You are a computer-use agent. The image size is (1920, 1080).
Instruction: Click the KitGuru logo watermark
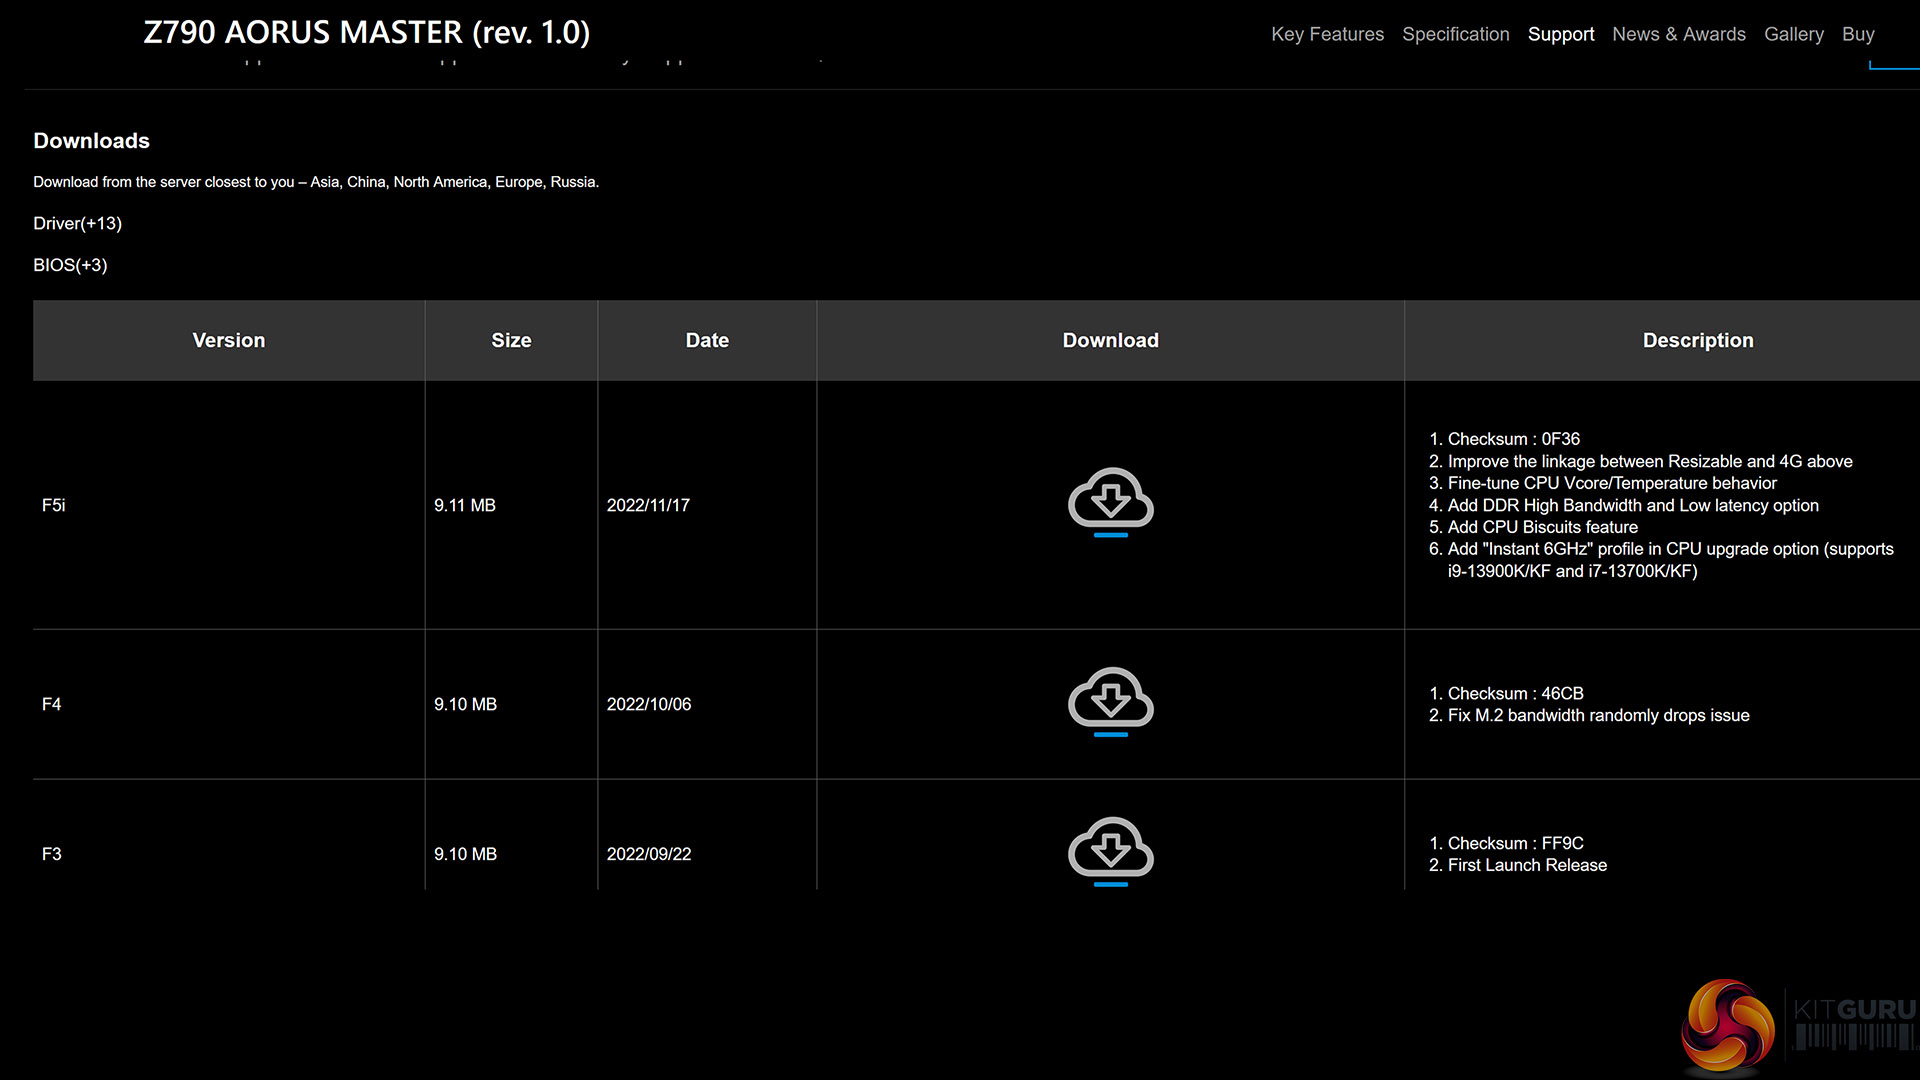(1796, 1025)
